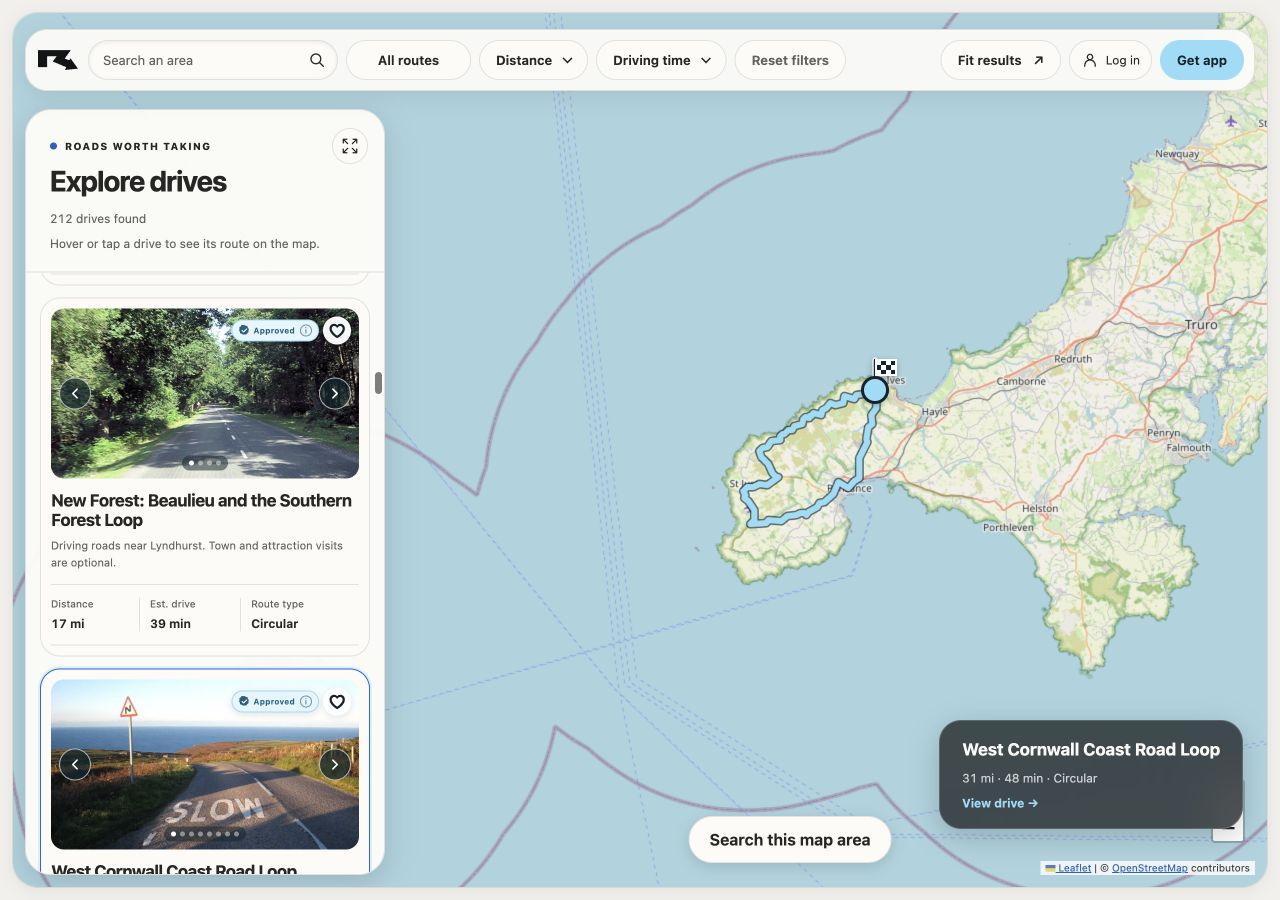Open the Driving time filter dropdown

pos(661,60)
